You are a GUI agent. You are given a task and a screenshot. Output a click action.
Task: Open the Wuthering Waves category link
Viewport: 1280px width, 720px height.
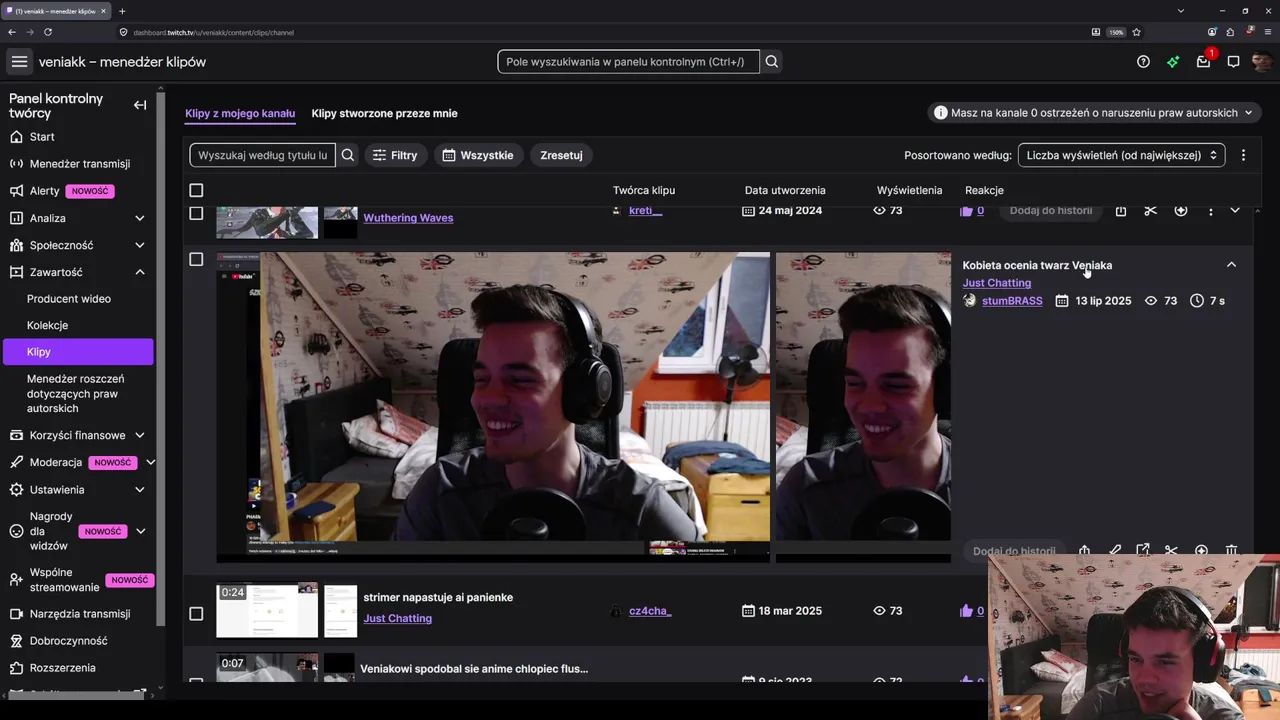[x=408, y=218]
